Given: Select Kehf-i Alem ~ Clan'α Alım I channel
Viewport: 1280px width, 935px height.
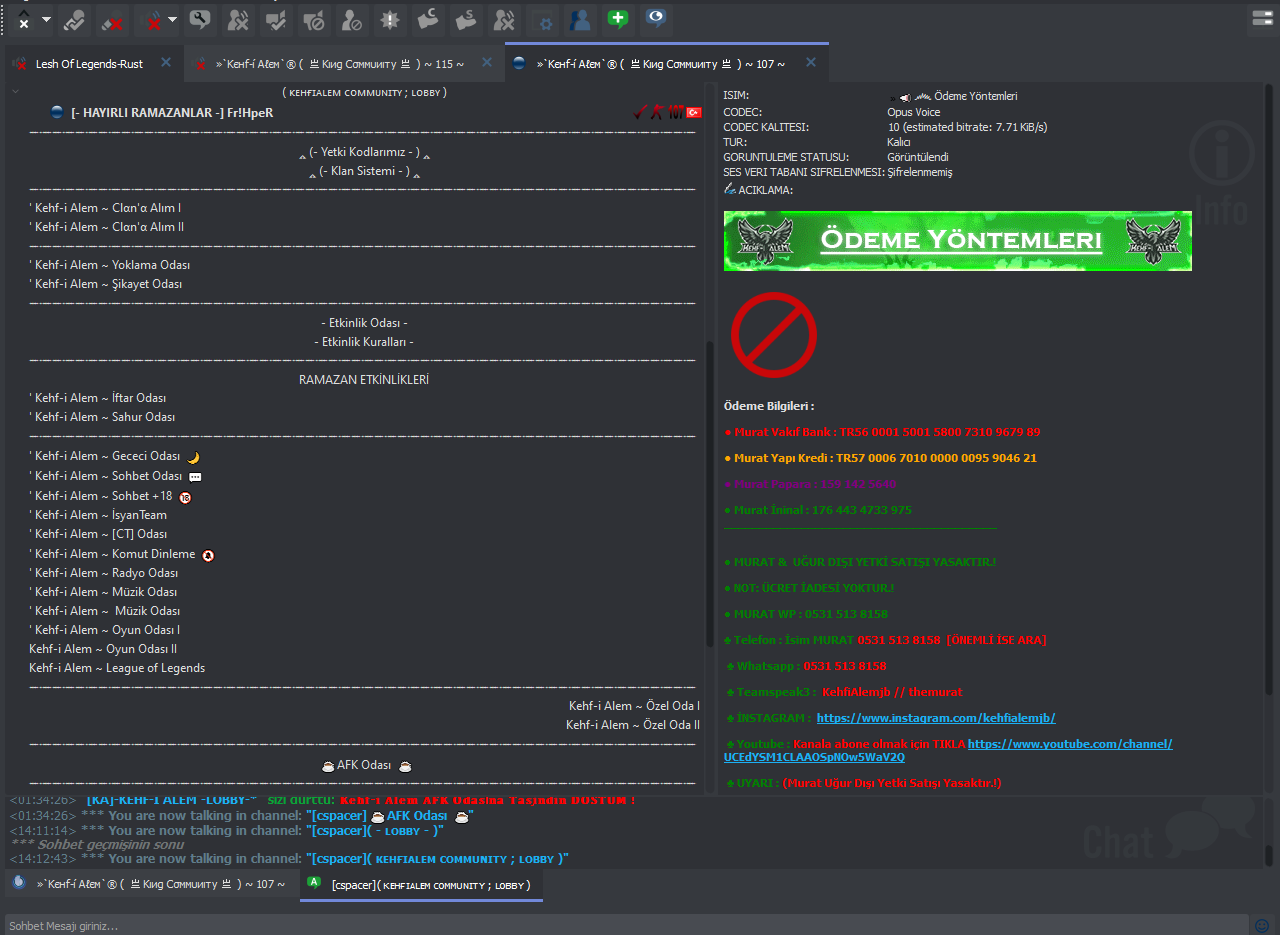Looking at the screenshot, I should pyautogui.click(x=105, y=208).
